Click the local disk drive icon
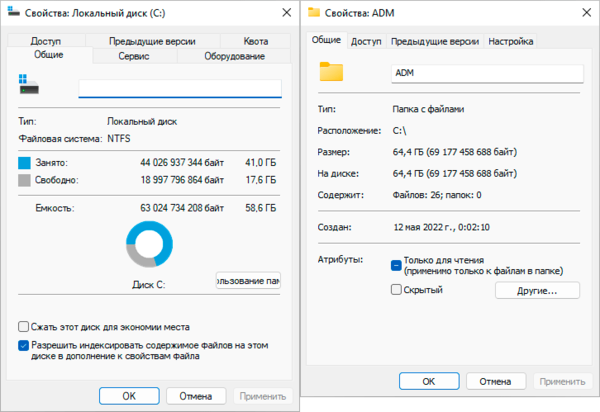 (29, 84)
